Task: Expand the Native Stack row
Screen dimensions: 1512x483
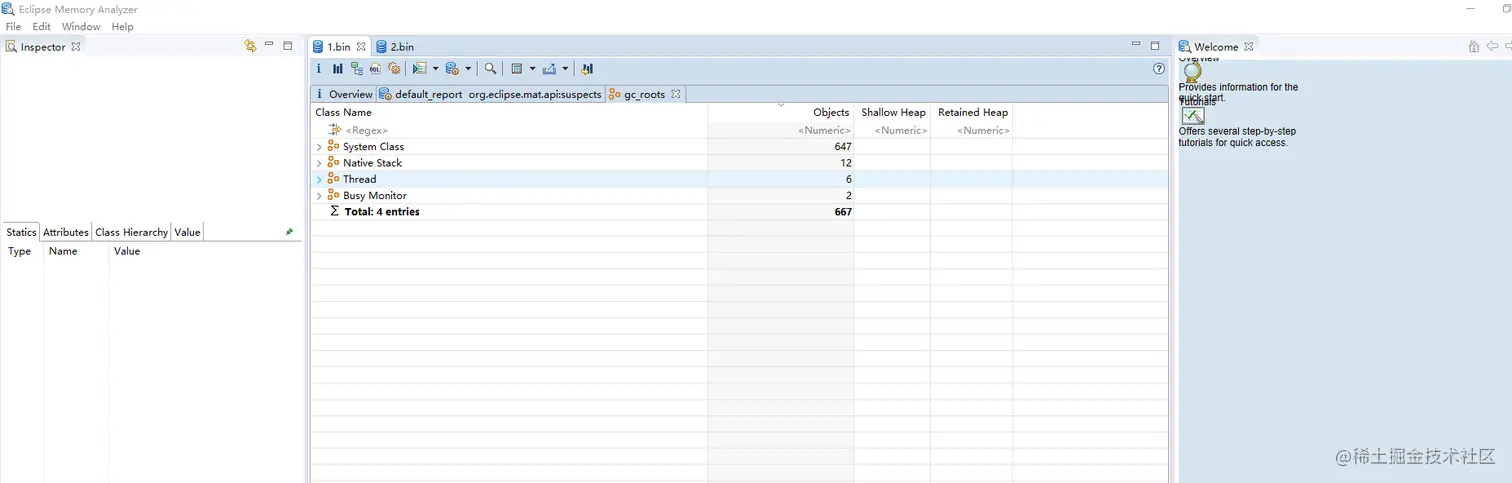Action: pos(319,163)
